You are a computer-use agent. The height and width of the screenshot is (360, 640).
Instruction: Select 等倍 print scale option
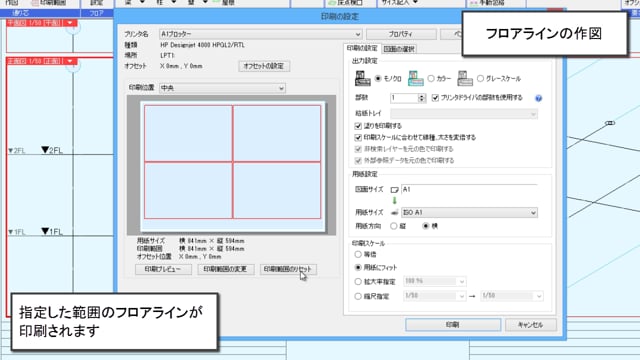[x=358, y=254]
